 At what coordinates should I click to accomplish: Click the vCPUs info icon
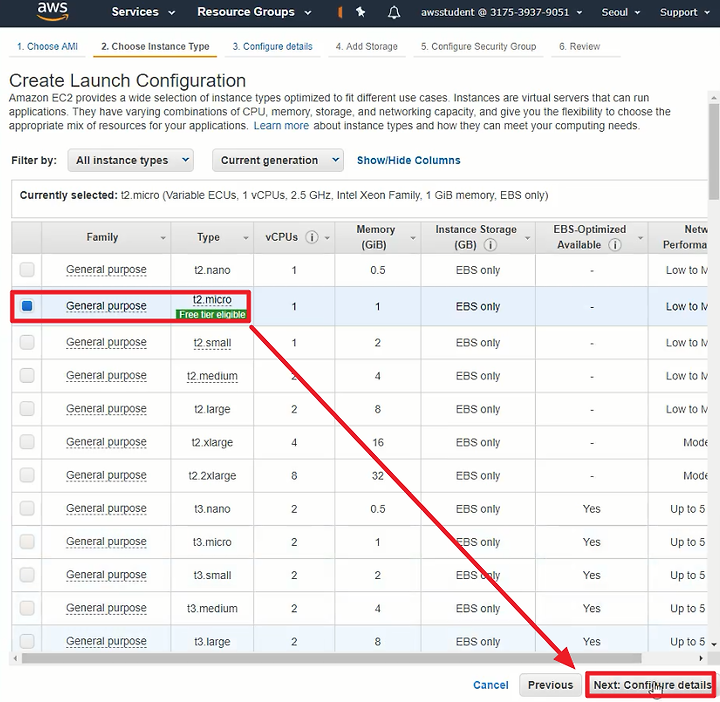[312, 237]
